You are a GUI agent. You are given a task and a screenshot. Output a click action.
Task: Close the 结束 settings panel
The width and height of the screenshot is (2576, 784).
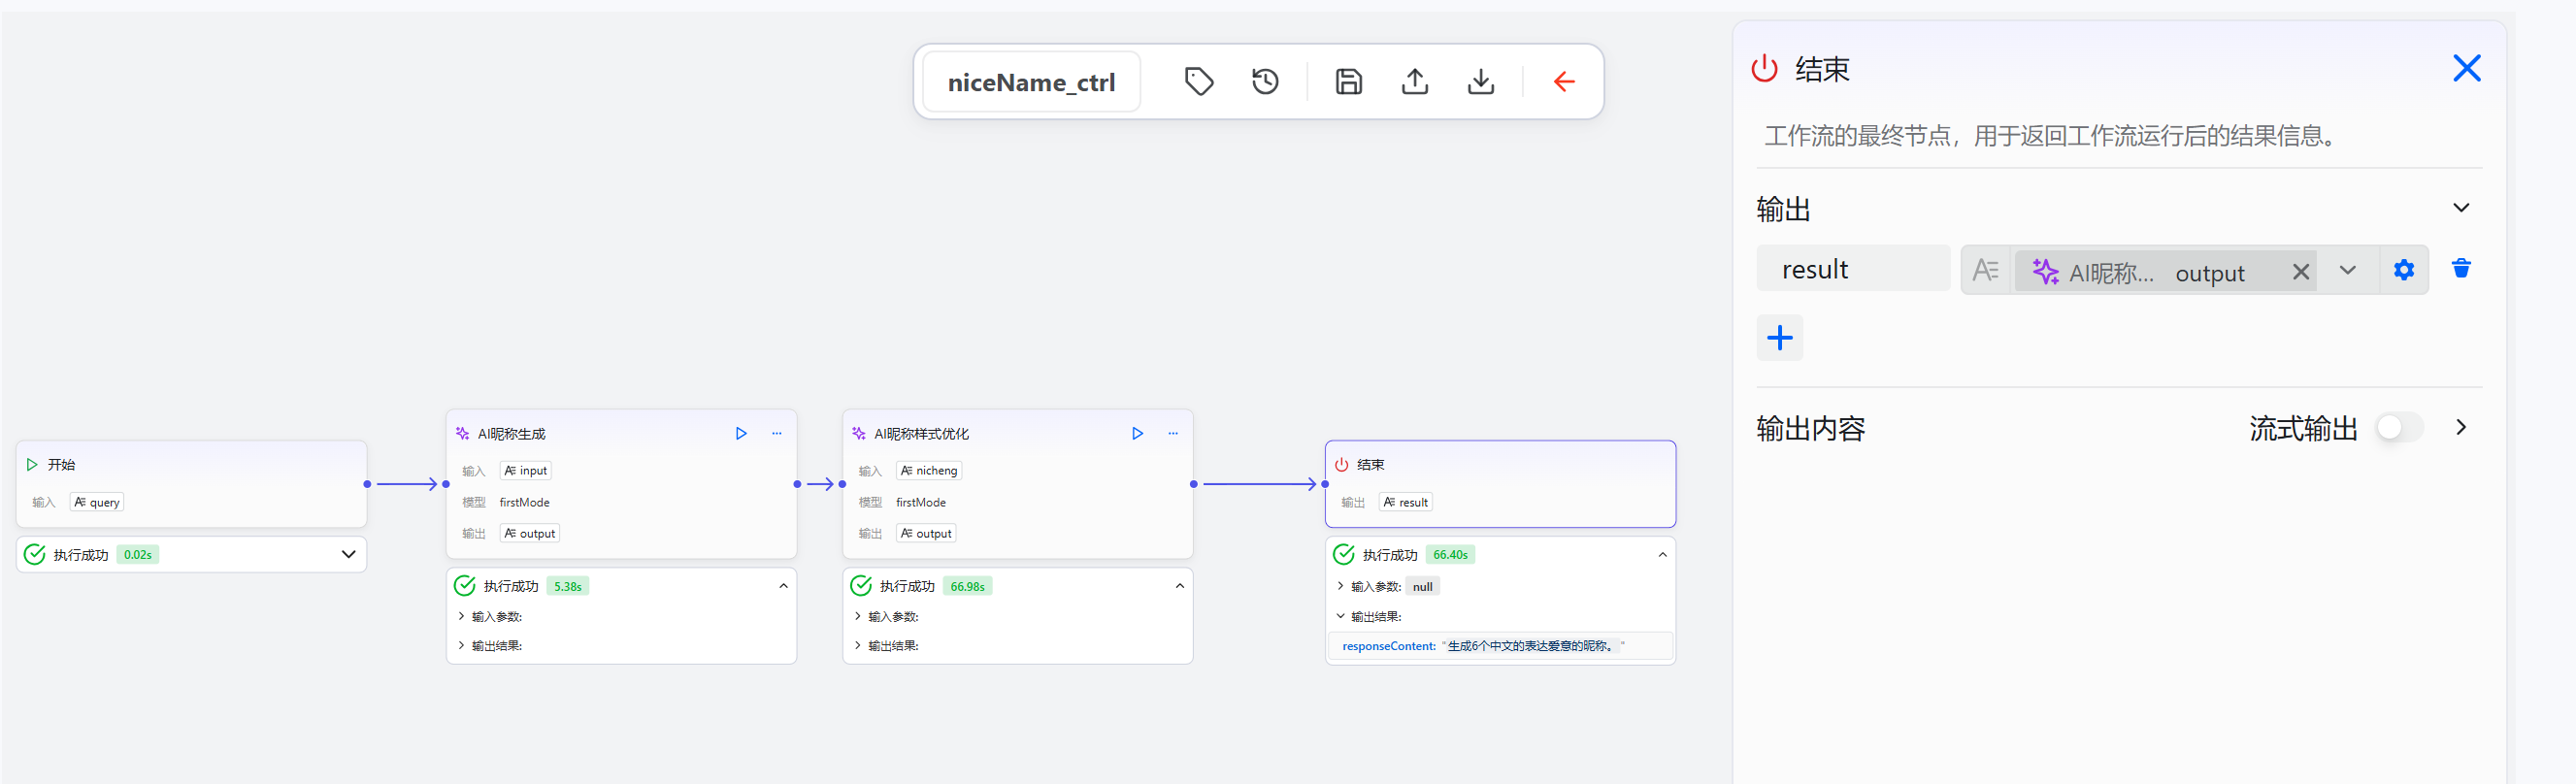click(x=2466, y=68)
